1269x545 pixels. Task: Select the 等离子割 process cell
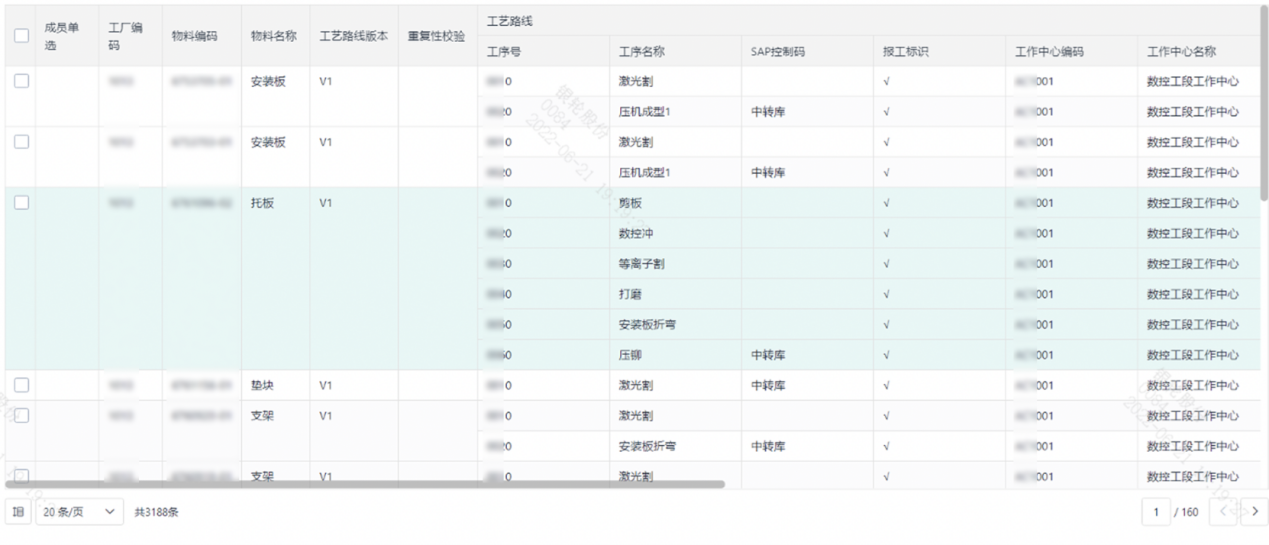tap(641, 264)
